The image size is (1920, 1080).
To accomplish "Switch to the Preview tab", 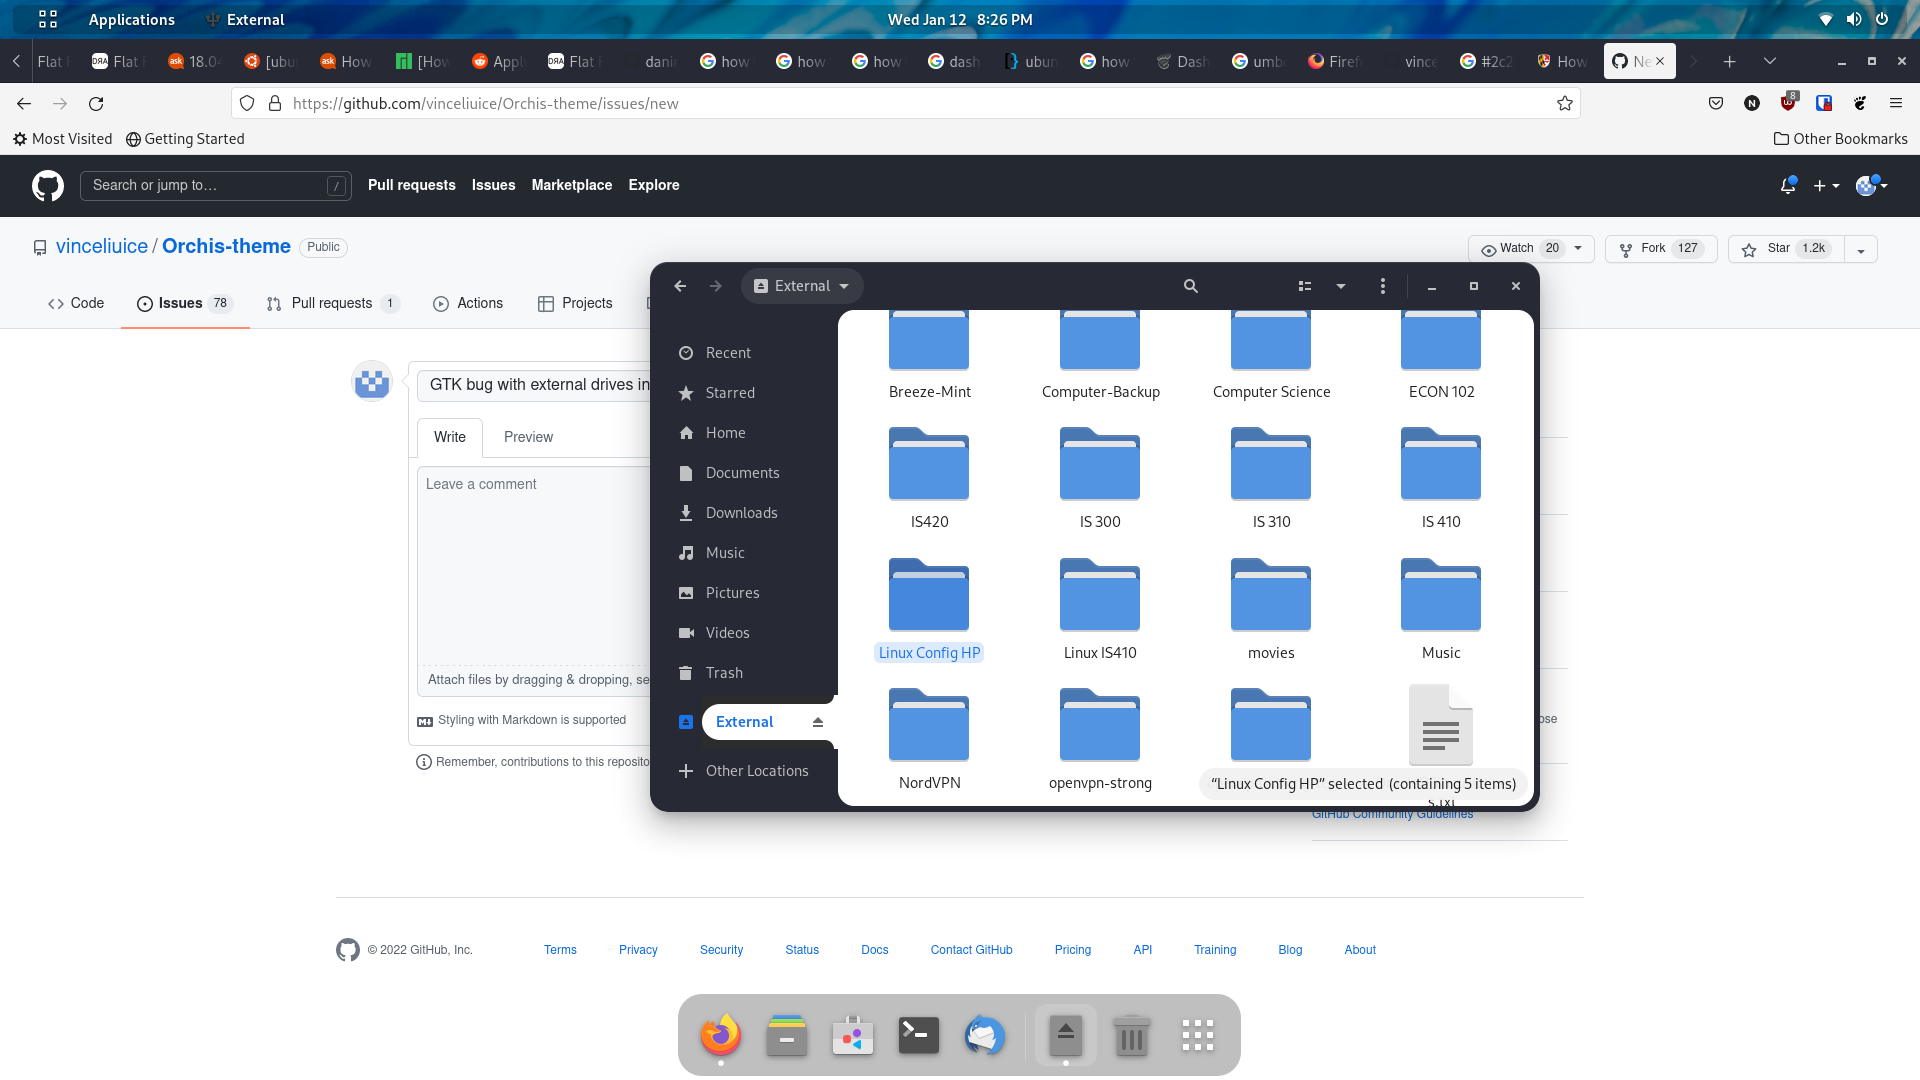I will pos(528,437).
